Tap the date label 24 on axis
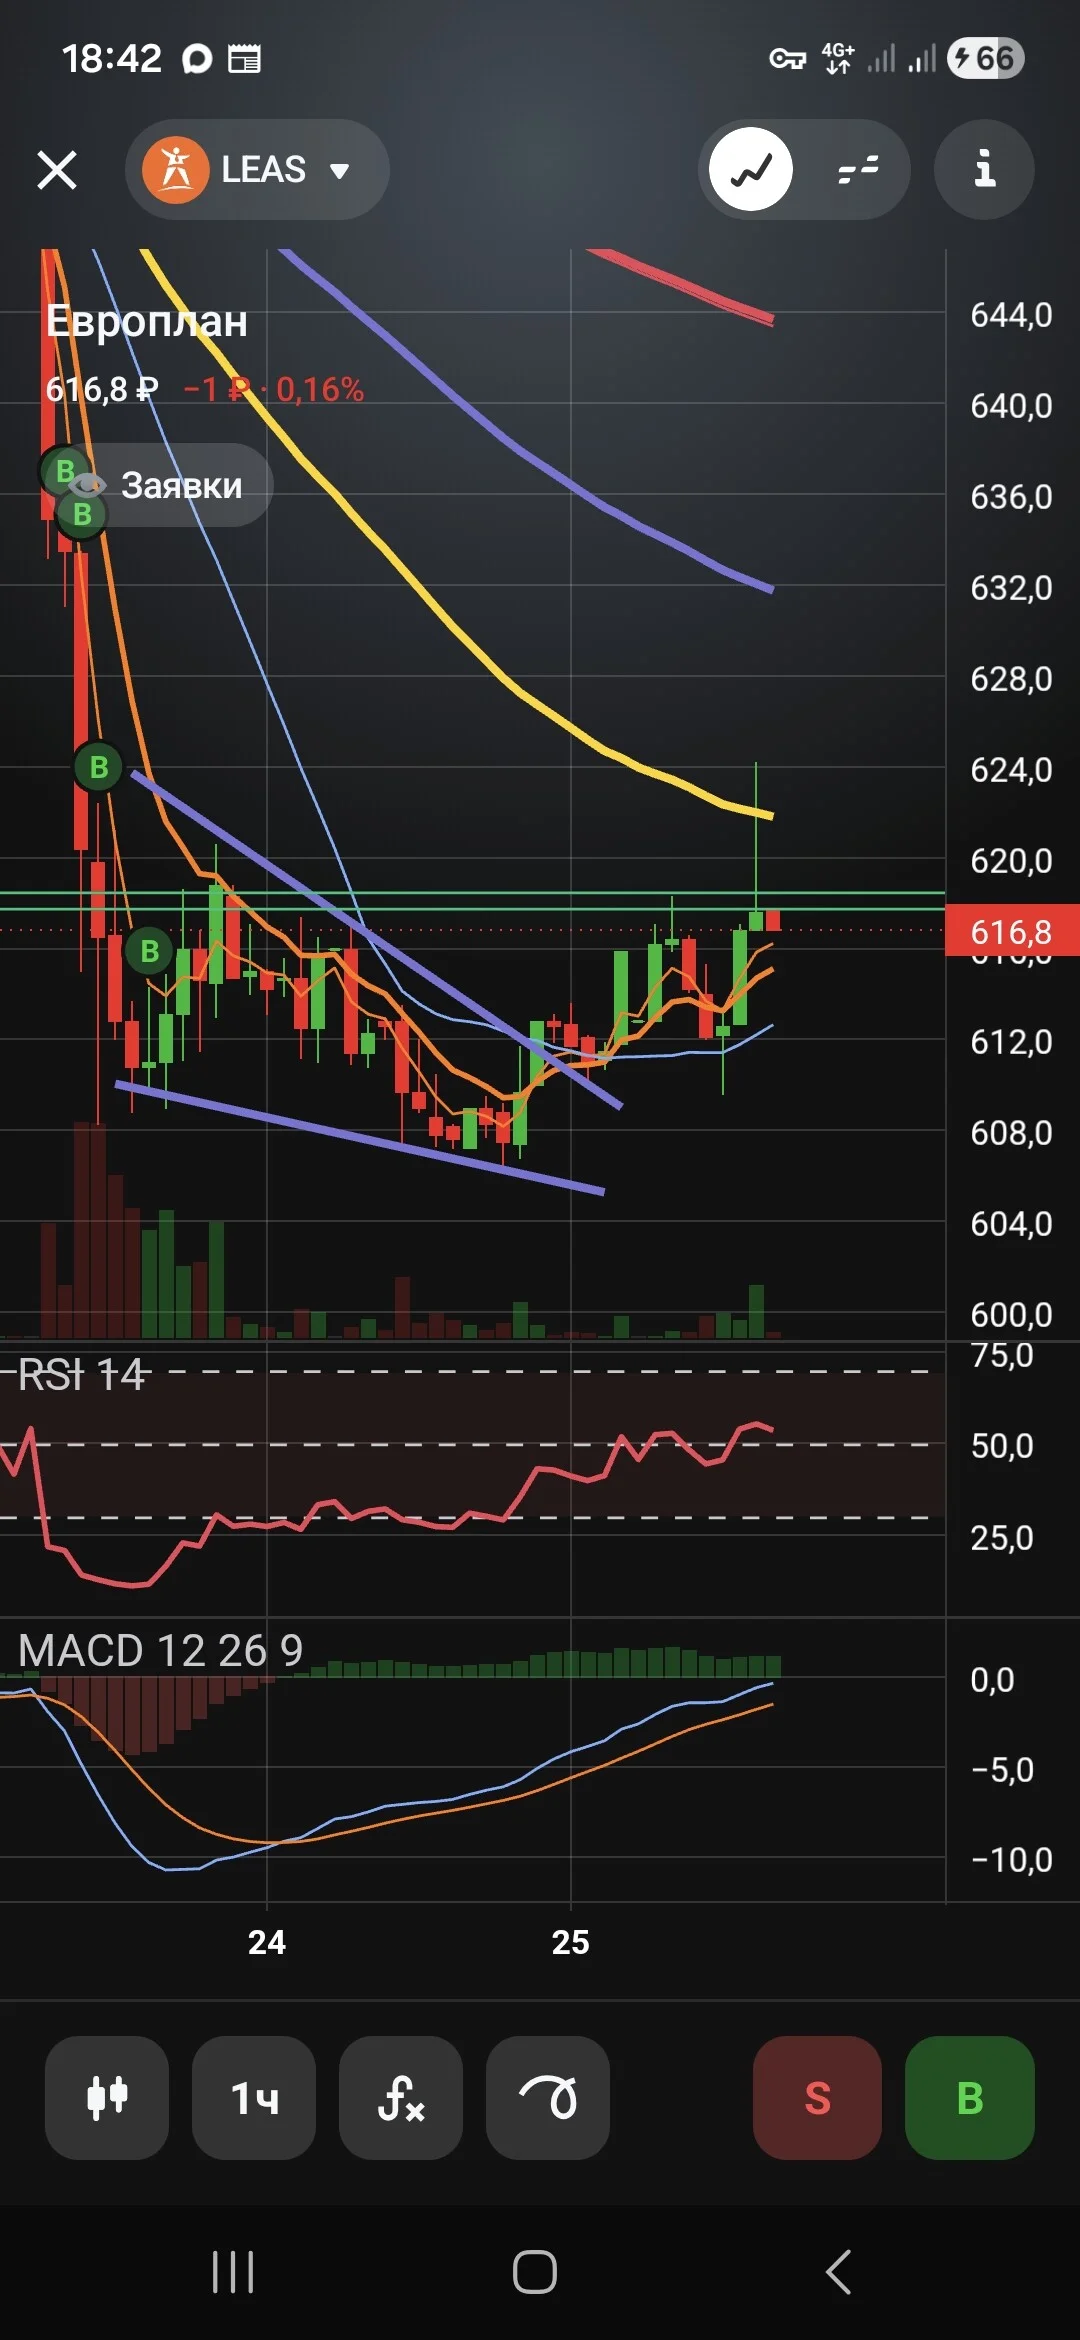 267,1942
